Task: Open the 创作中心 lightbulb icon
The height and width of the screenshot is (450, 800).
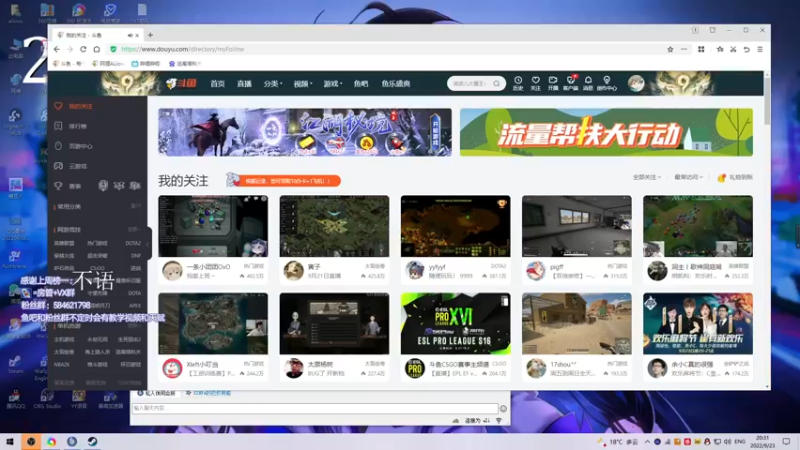Action: pyautogui.click(x=607, y=83)
